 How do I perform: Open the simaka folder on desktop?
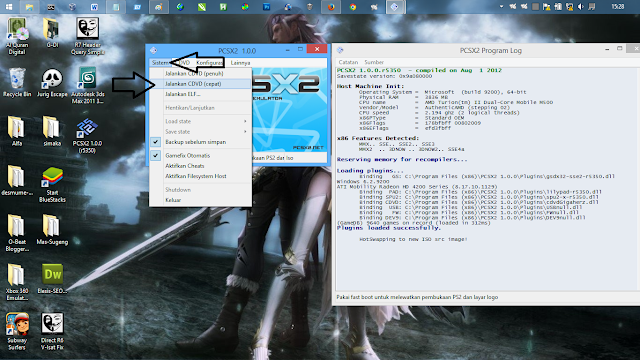click(52, 131)
